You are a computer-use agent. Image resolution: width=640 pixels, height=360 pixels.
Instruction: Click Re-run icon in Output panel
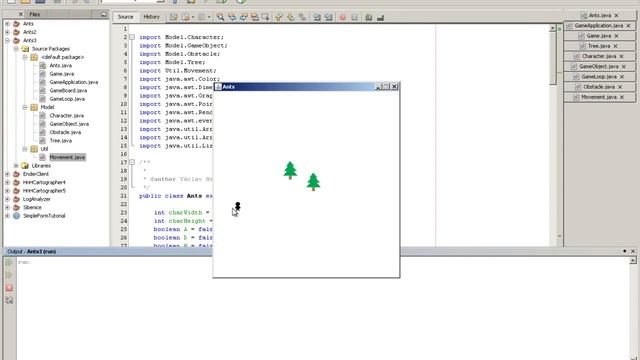point(9,262)
